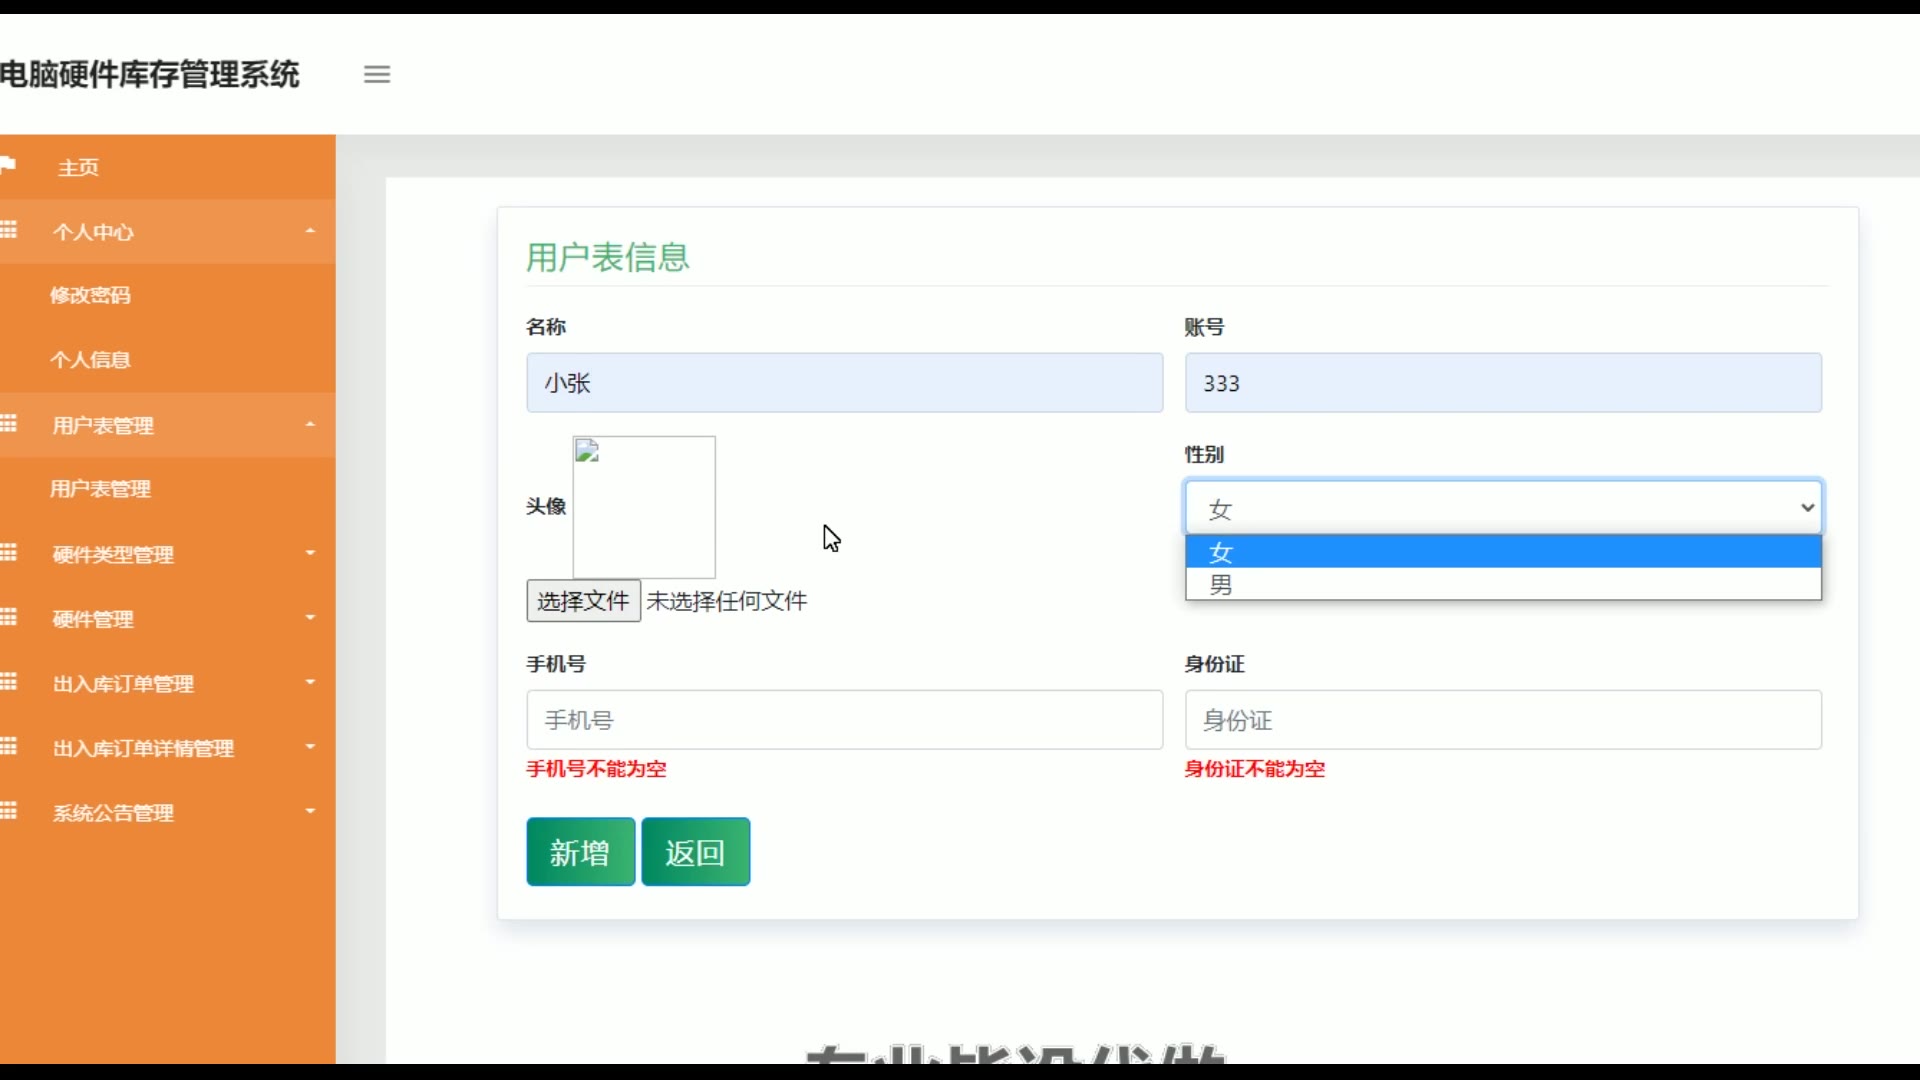The image size is (1920, 1080).
Task: Expand 硬件类型管理 submenu arrow
Action: (310, 553)
